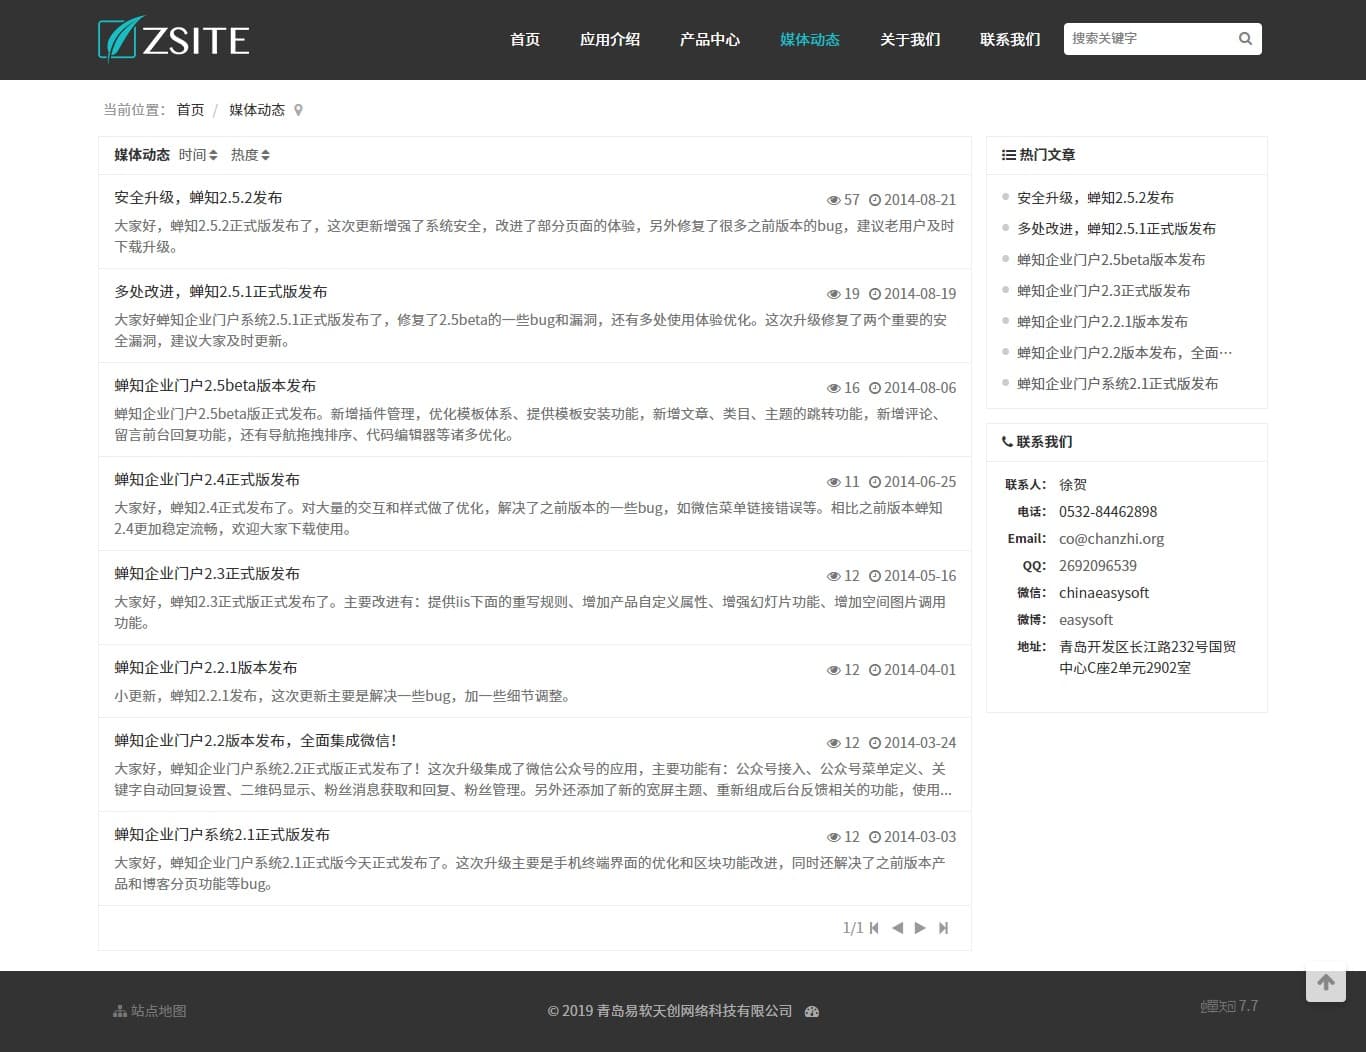Open the 媒体动态 nav menu item

pos(810,40)
